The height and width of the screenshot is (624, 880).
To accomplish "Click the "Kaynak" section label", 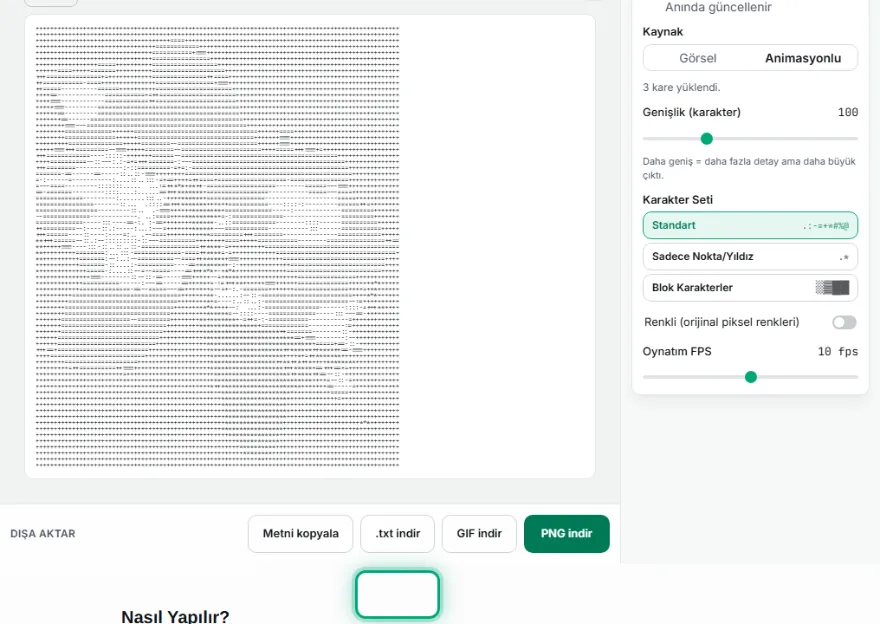I will (x=663, y=32).
